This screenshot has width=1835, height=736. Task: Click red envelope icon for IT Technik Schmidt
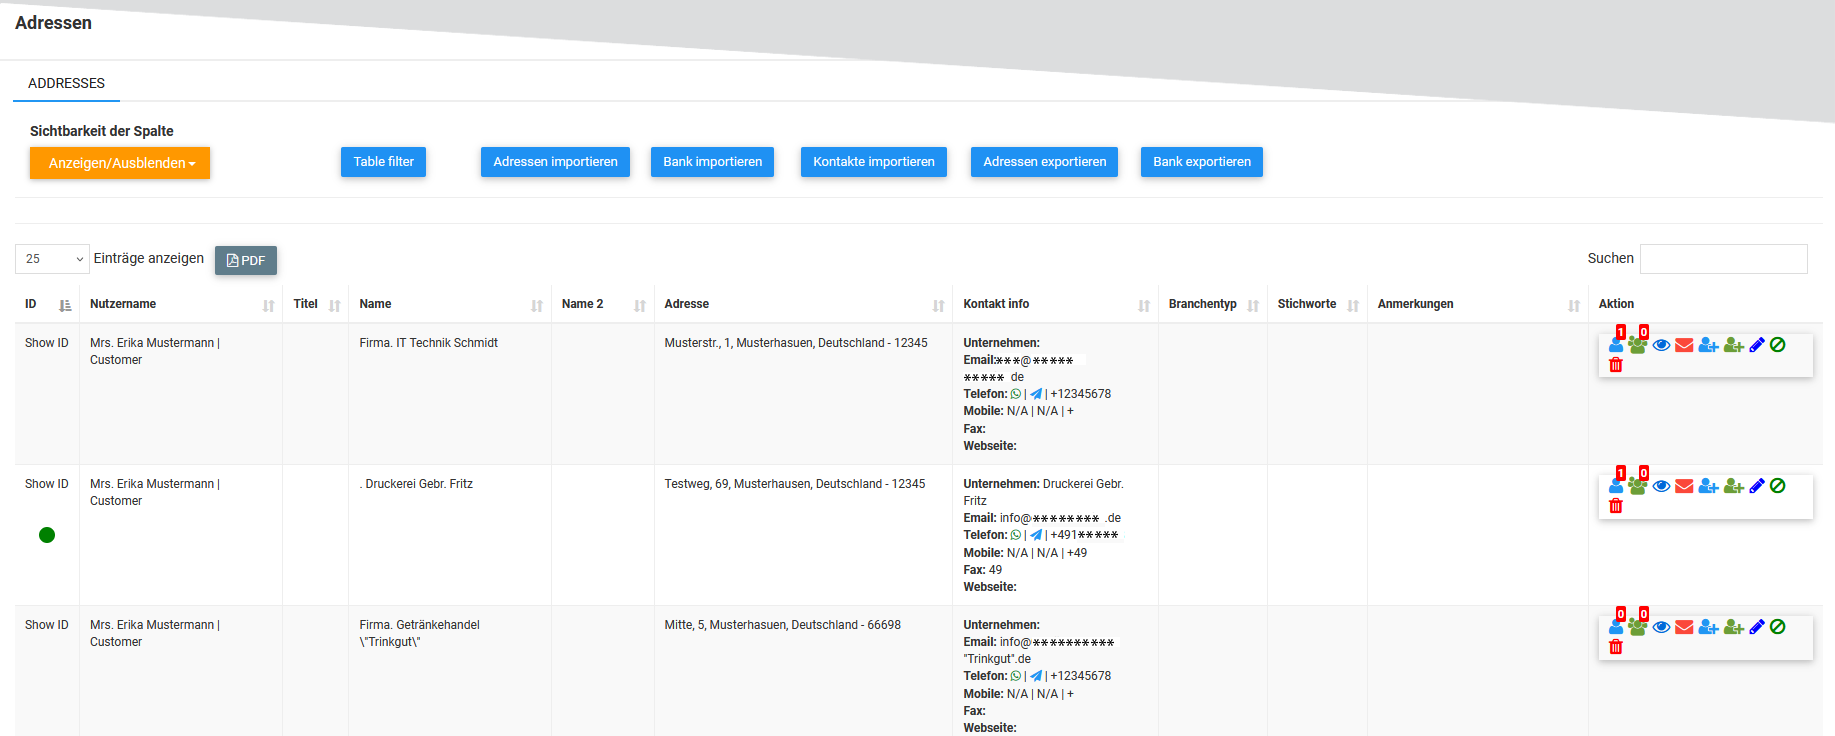[x=1684, y=345]
